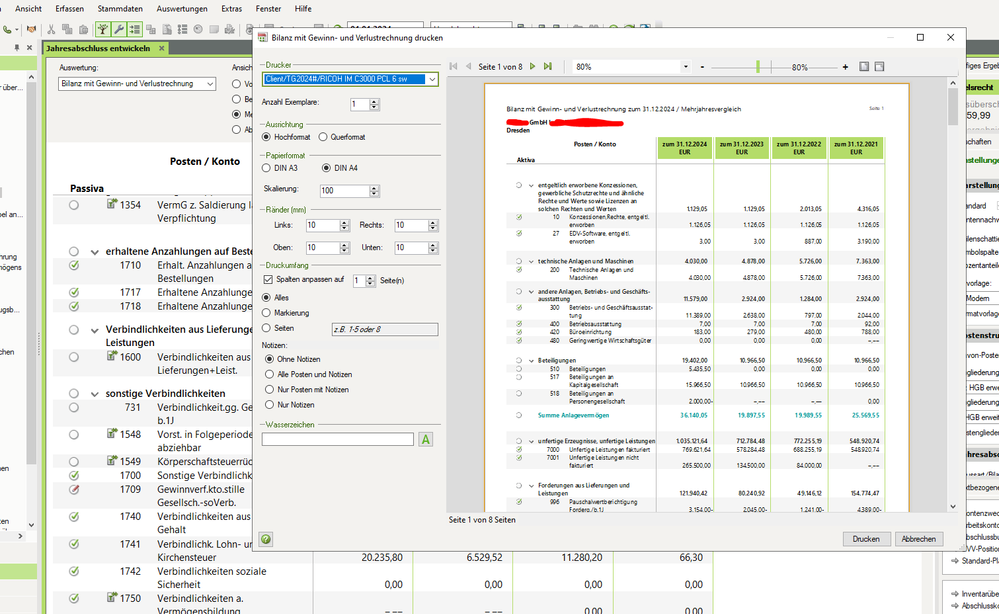Select Nur Notizen option
This screenshot has width=999, height=614.
pos(270,404)
